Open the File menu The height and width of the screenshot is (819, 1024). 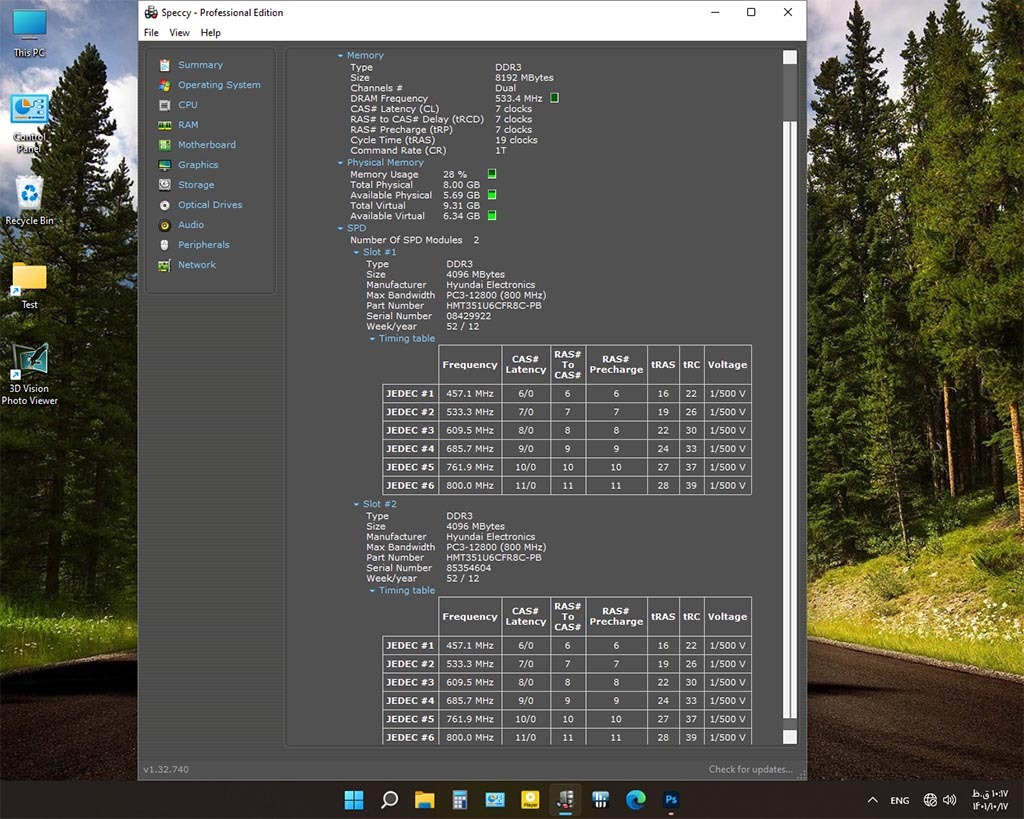point(151,33)
